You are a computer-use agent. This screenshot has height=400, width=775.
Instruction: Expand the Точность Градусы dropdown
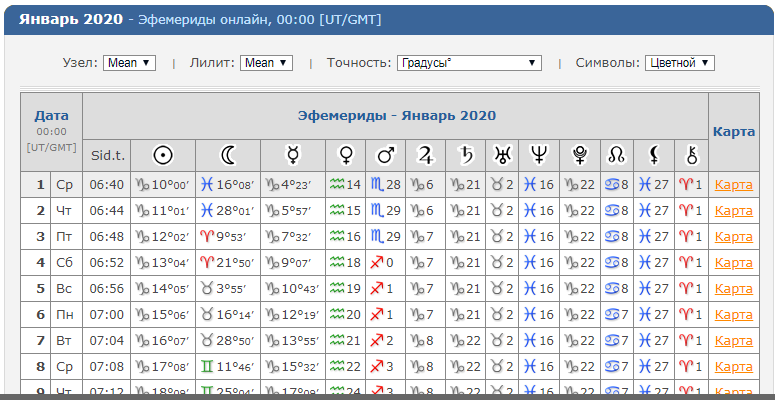(x=469, y=63)
